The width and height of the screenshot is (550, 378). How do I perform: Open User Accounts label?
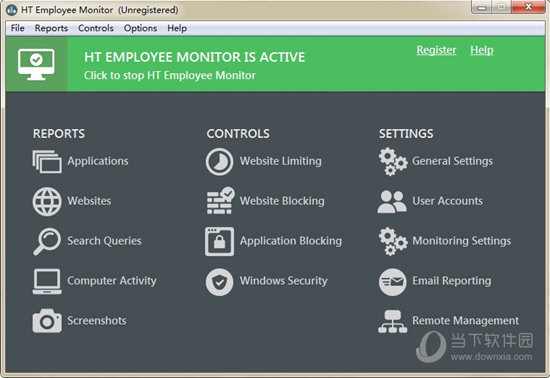coord(448,201)
